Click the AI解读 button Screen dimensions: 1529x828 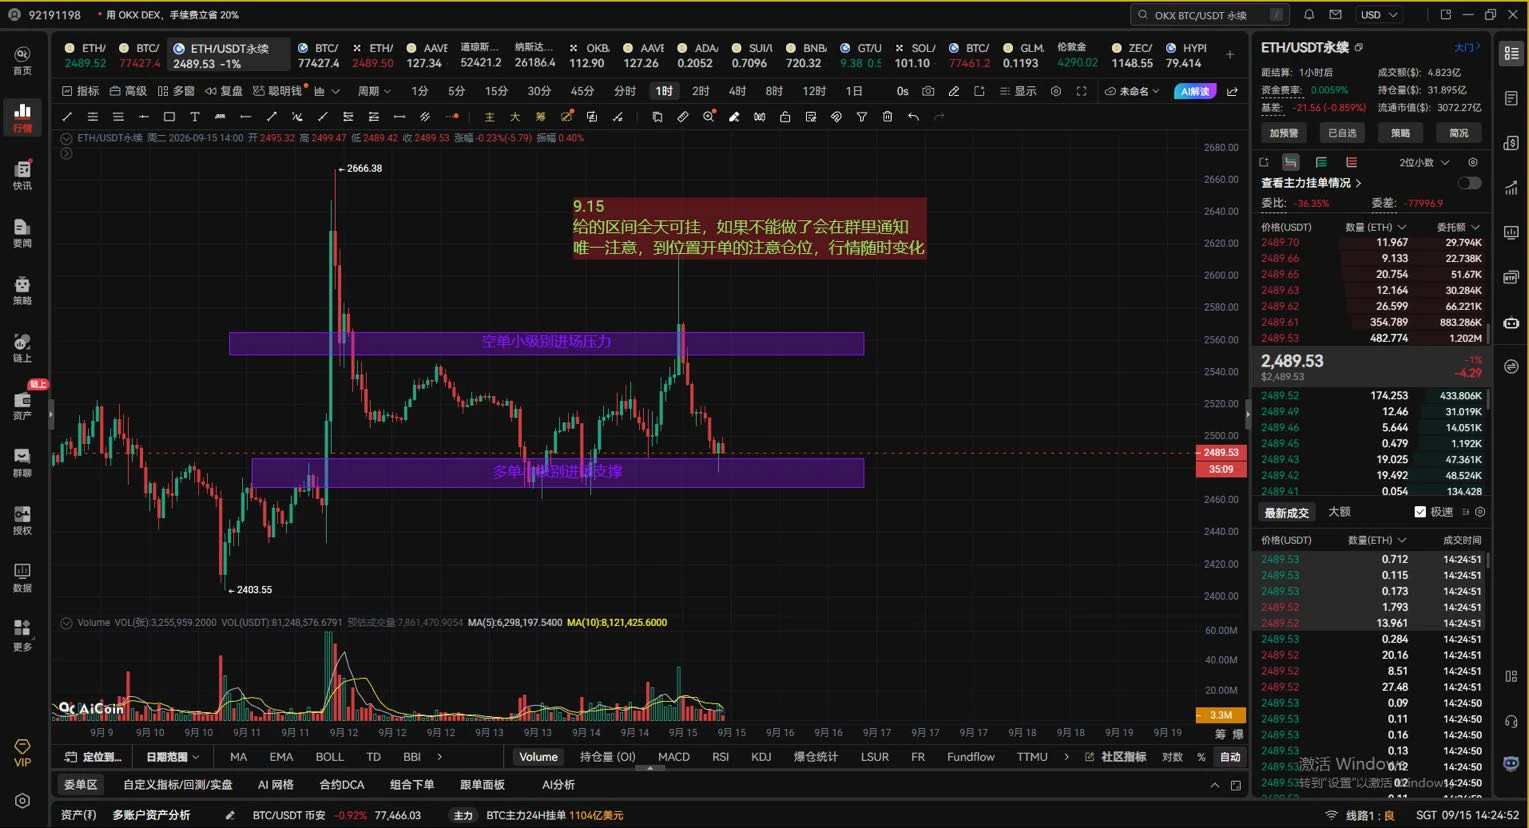[1195, 91]
